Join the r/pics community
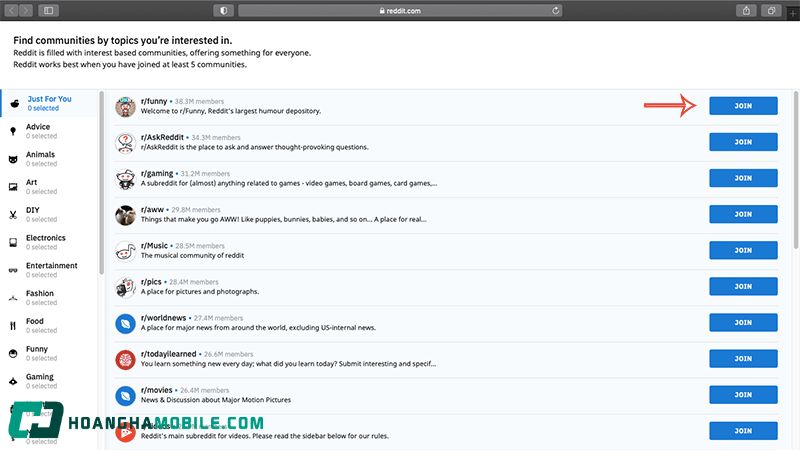Viewport: 800px width, 450px height. 743,286
